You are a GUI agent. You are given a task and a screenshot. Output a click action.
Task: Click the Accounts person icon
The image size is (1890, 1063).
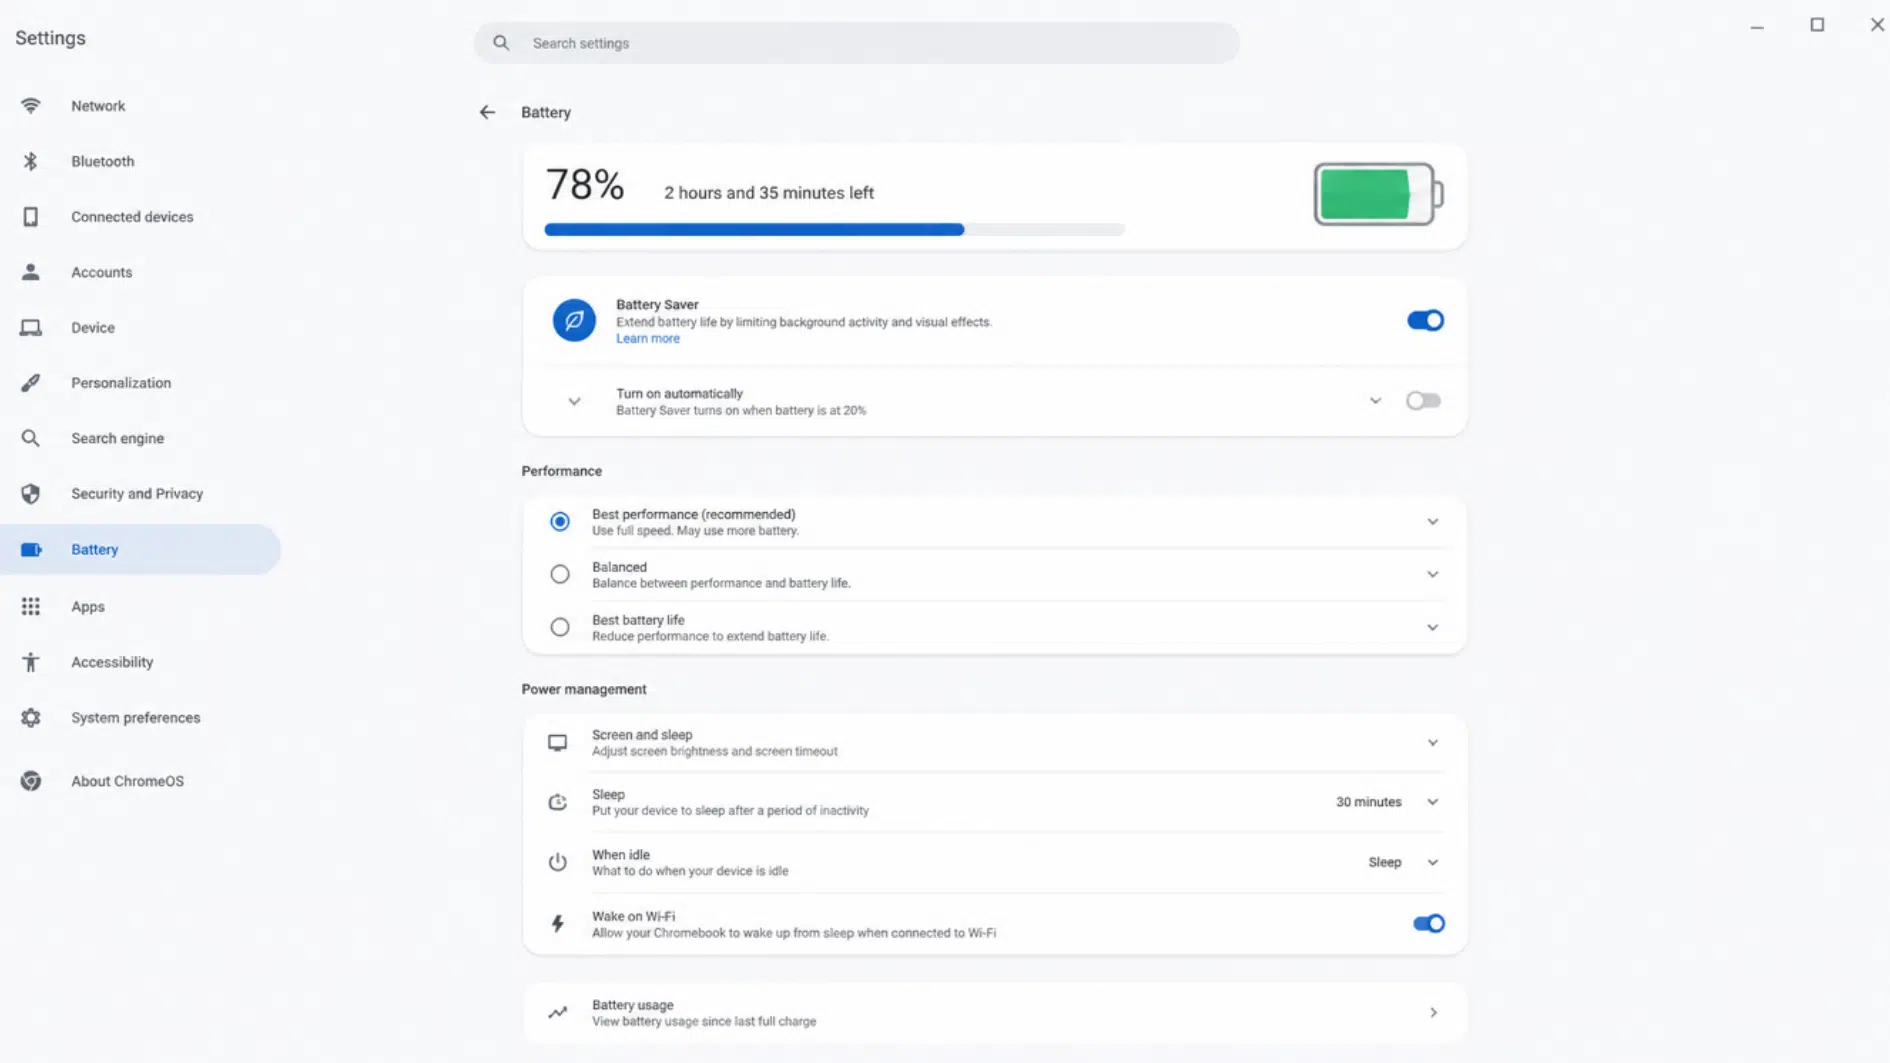click(31, 272)
